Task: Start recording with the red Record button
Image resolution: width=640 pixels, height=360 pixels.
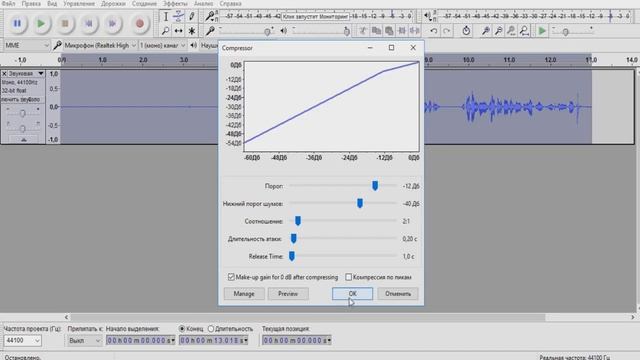Action: (x=140, y=24)
